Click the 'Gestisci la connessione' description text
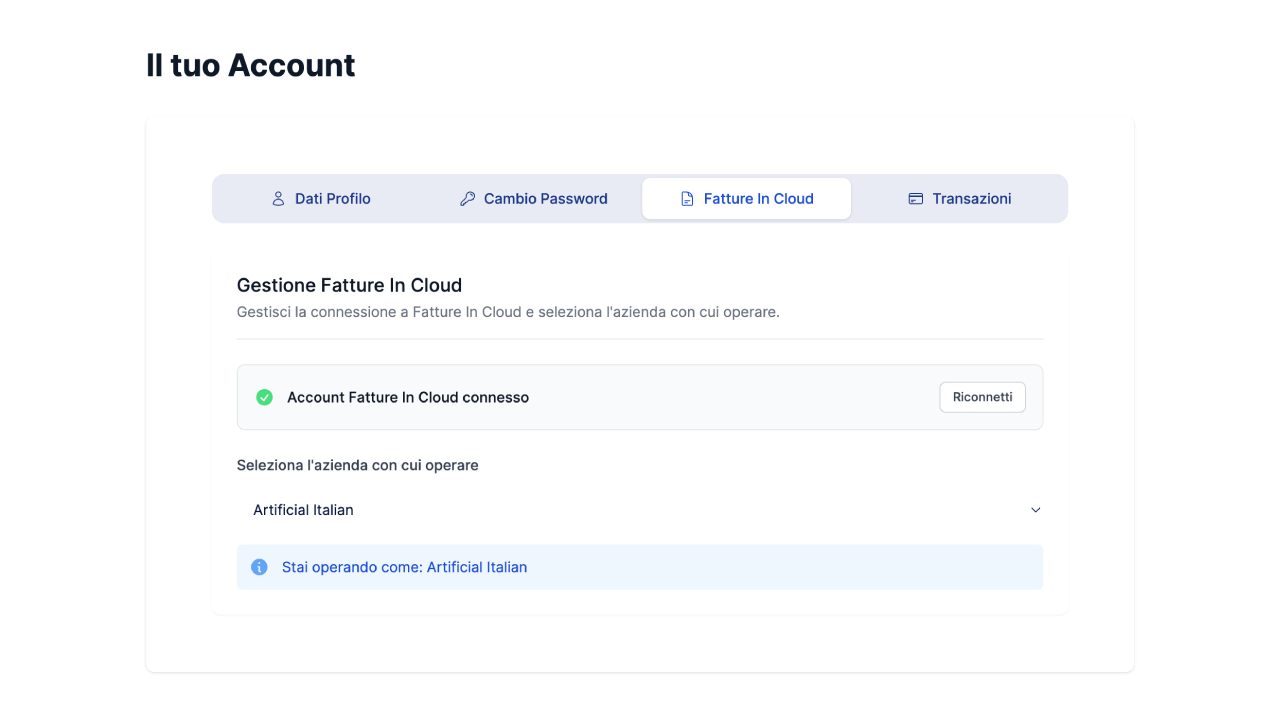Image resolution: width=1280 pixels, height=720 pixels. (x=508, y=312)
